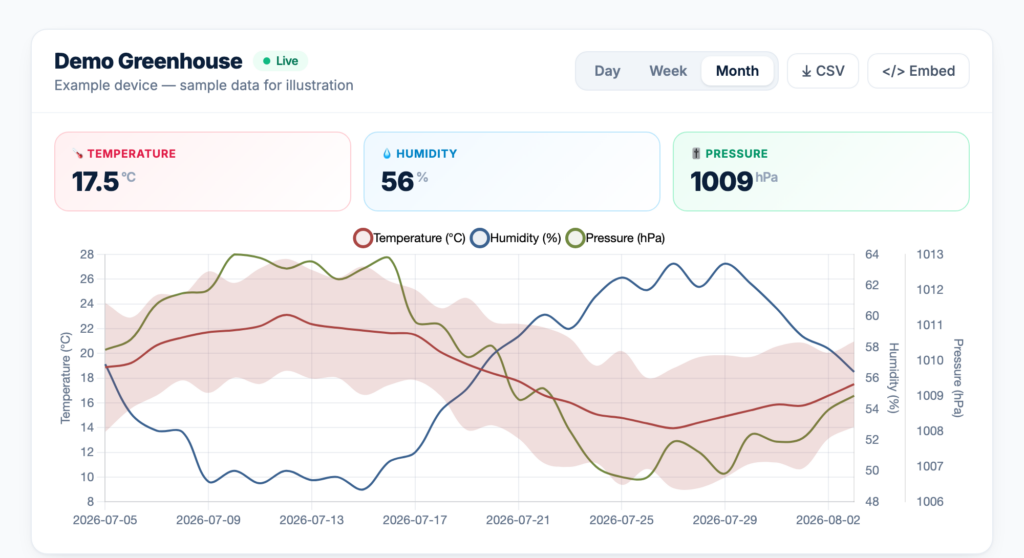Click the 56 % humidity reading card
The width and height of the screenshot is (1024, 558).
(511, 171)
